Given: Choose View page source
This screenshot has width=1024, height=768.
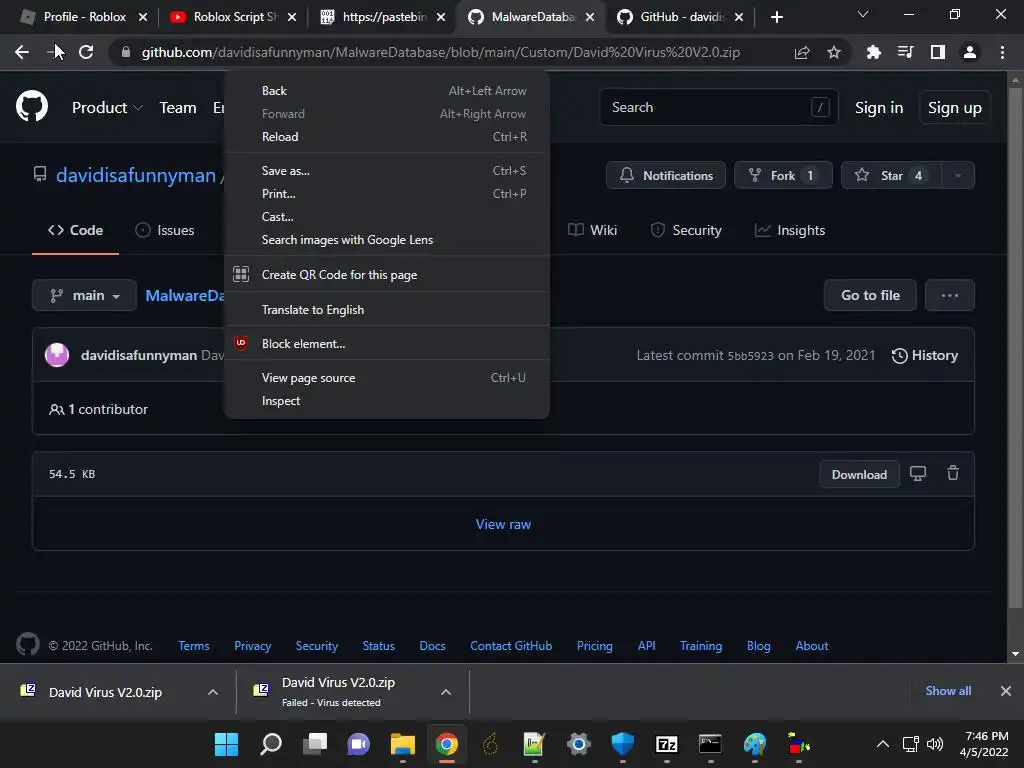Looking at the screenshot, I should [387, 377].
